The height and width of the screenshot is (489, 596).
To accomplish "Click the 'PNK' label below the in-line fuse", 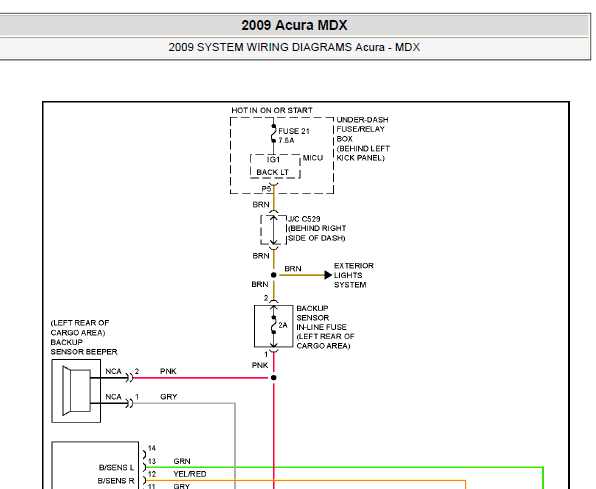I will pyautogui.click(x=260, y=365).
